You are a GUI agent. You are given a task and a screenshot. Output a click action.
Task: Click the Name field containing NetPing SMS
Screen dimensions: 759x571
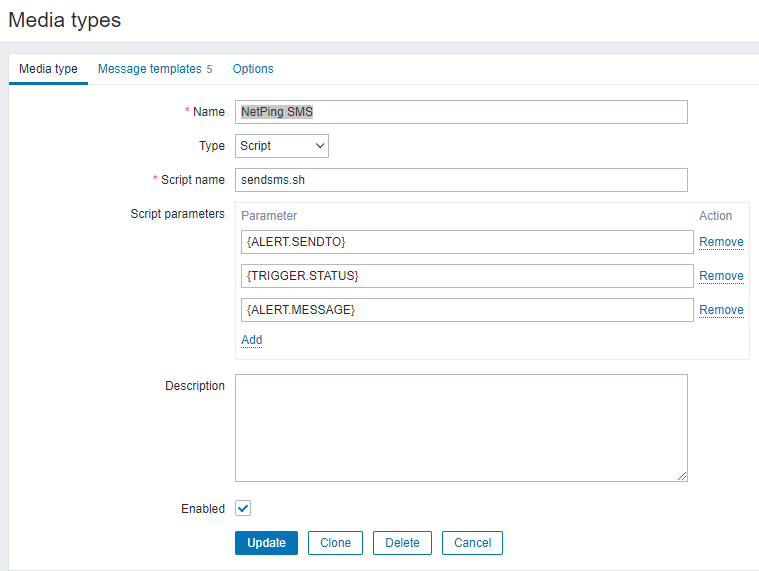(461, 112)
